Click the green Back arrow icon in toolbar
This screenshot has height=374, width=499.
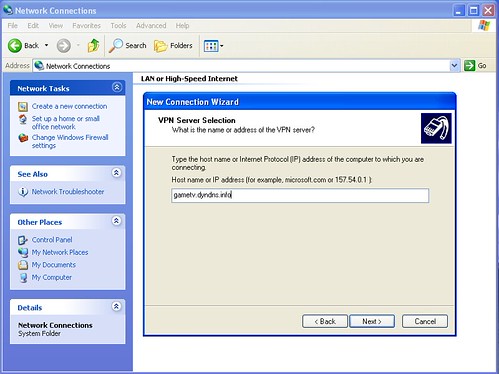[x=15, y=46]
